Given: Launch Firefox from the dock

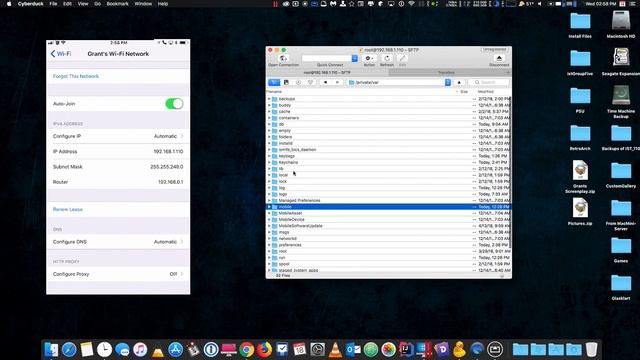Looking at the screenshot, I should (x=264, y=349).
